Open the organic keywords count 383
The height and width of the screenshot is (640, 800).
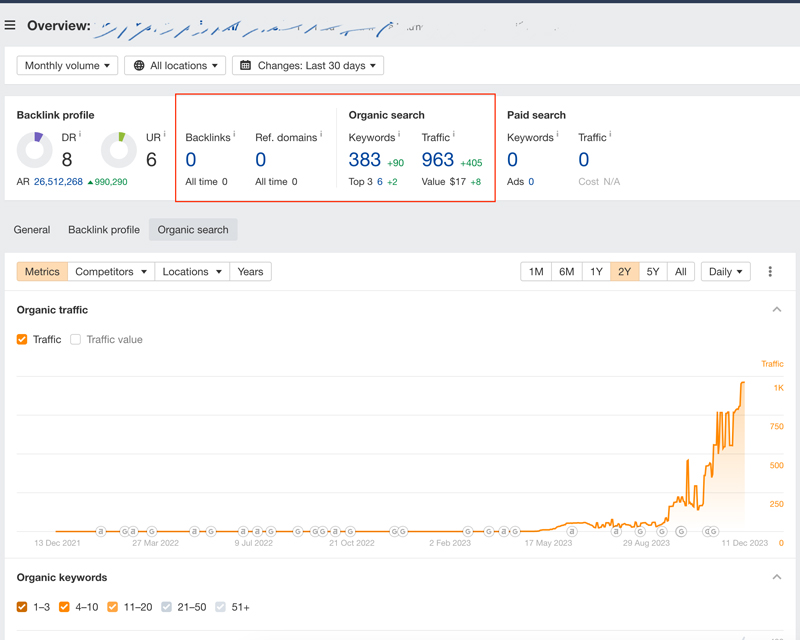[x=365, y=160]
